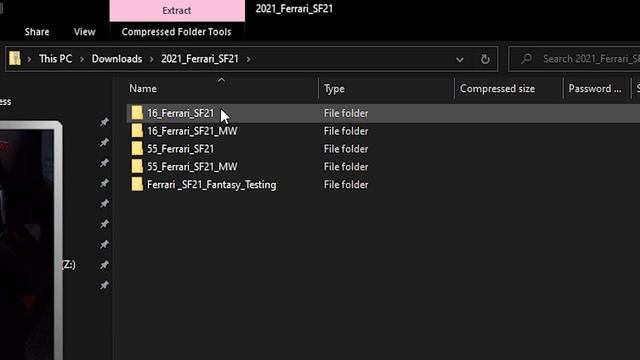Image resolution: width=640 pixels, height=360 pixels.
Task: Go to the Downloads breadcrumb
Action: [117, 59]
